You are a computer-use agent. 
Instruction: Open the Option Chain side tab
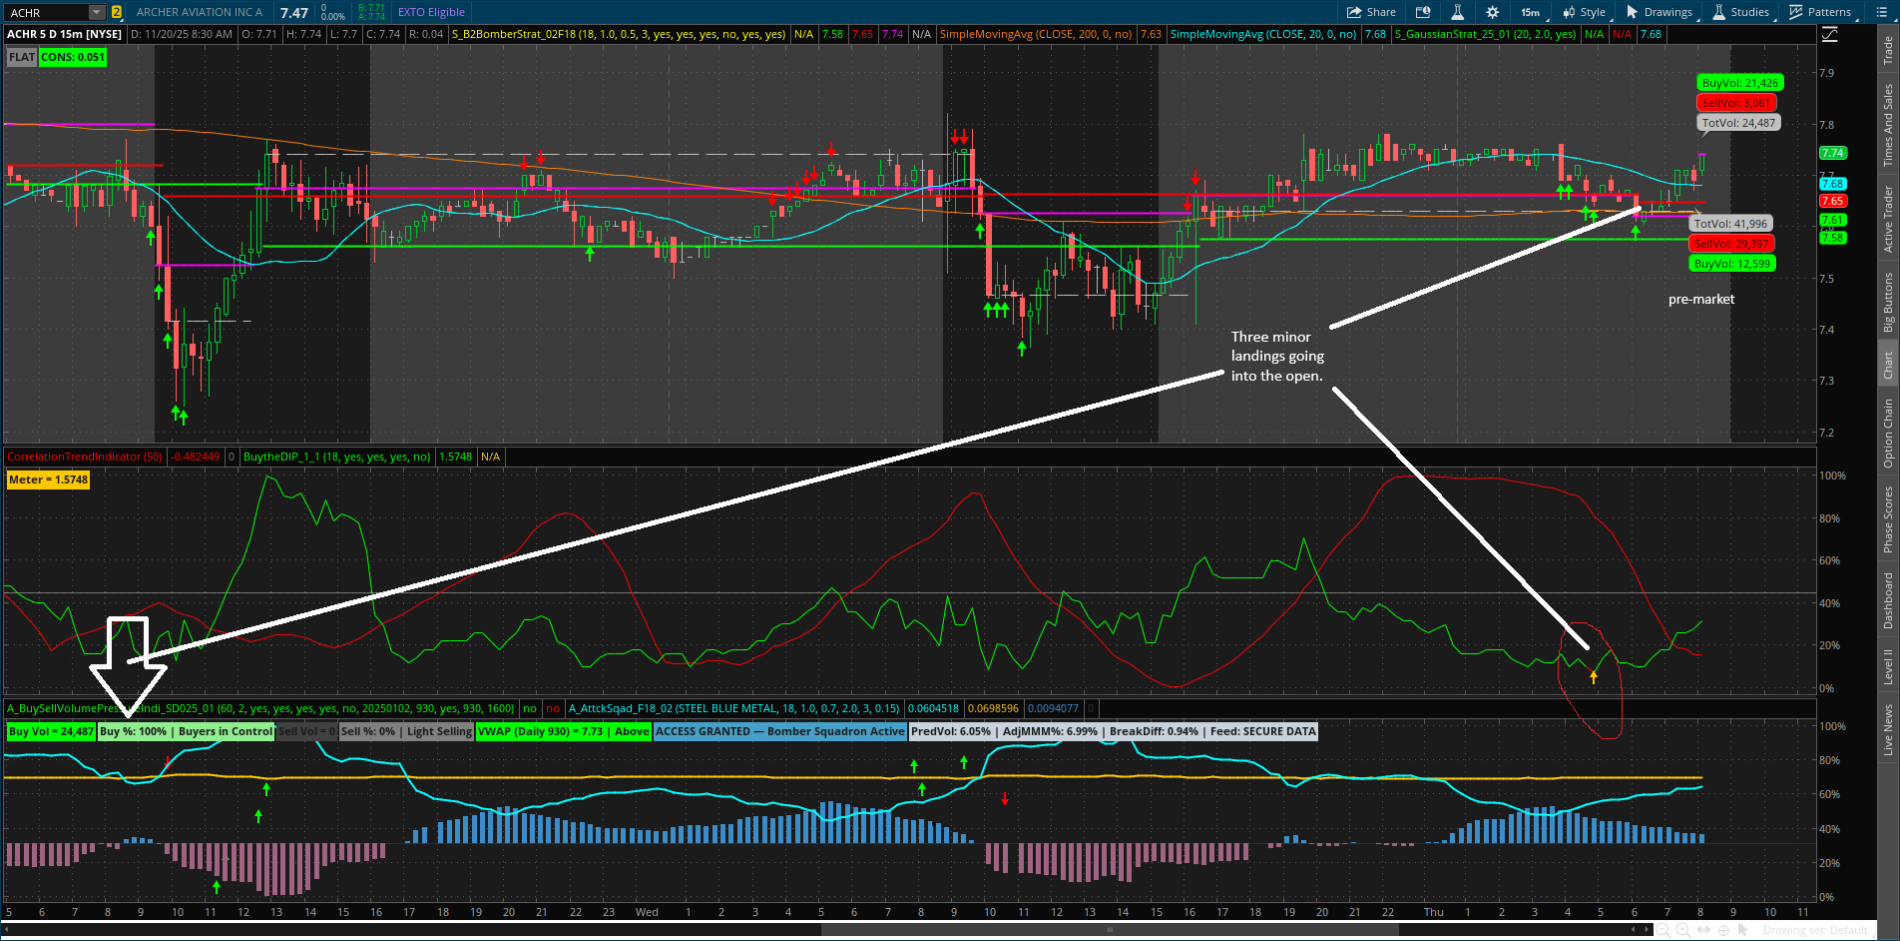pos(1888,432)
